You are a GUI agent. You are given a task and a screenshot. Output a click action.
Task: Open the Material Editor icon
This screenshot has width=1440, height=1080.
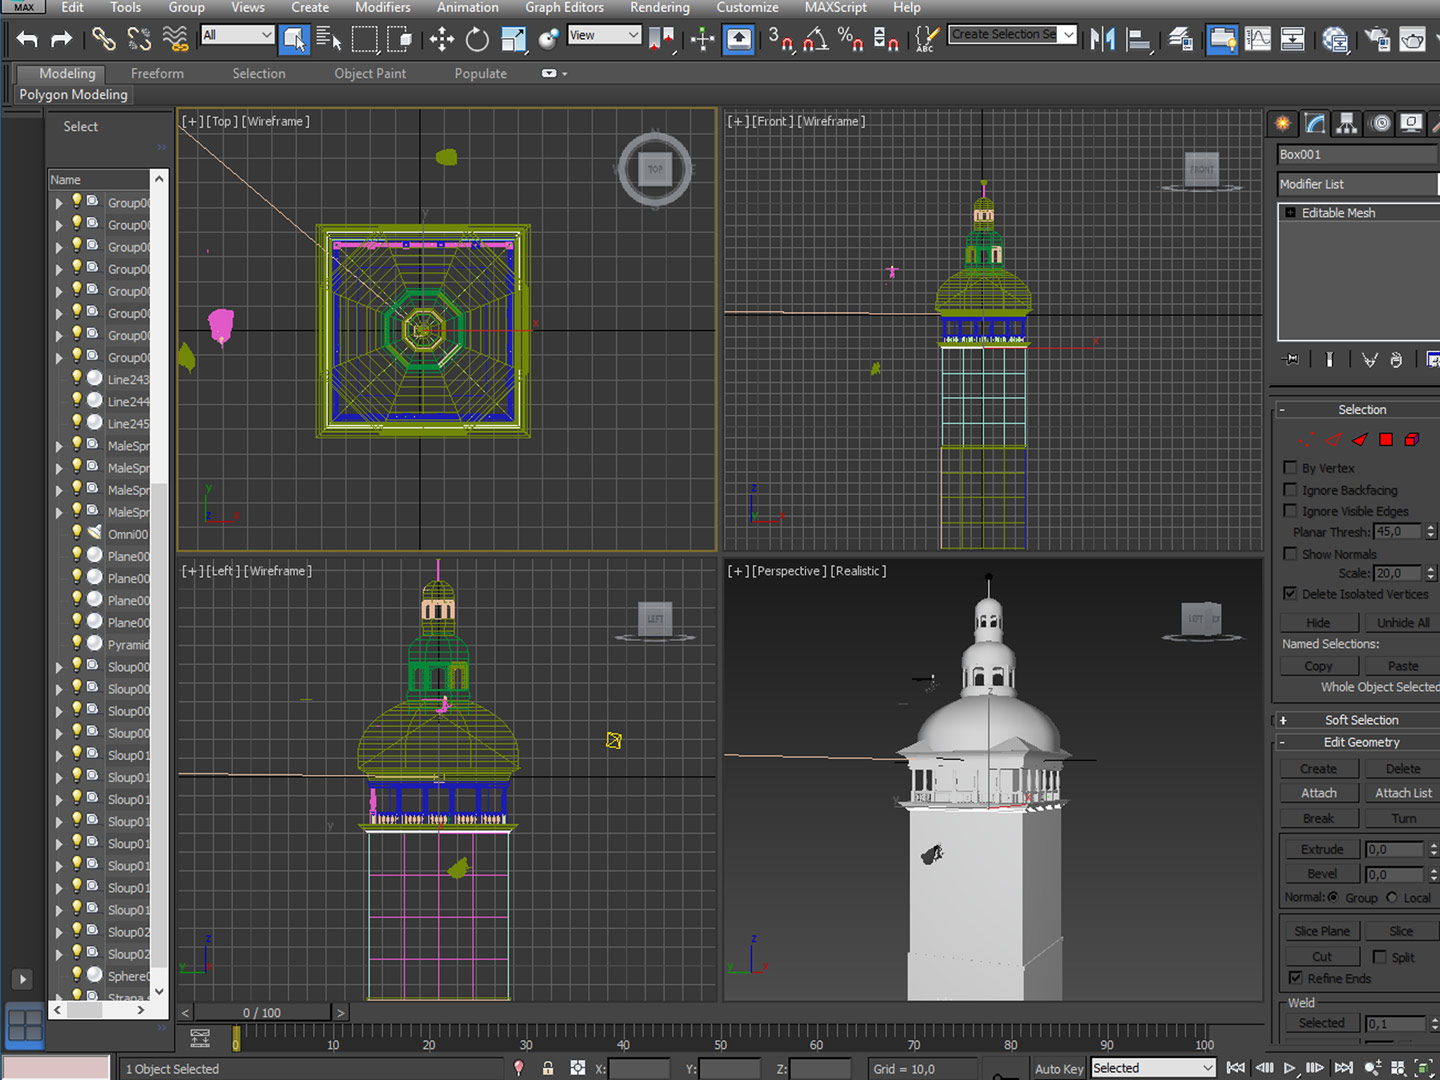pyautogui.click(x=1335, y=39)
